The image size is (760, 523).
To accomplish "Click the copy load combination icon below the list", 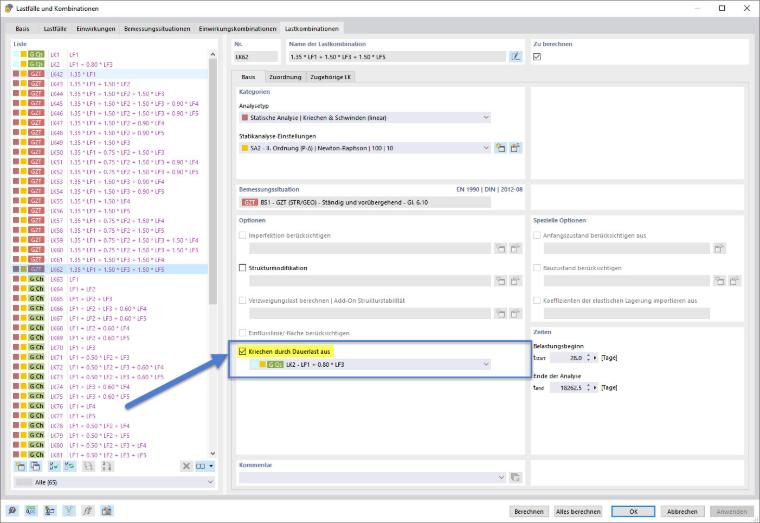I will click(x=35, y=466).
